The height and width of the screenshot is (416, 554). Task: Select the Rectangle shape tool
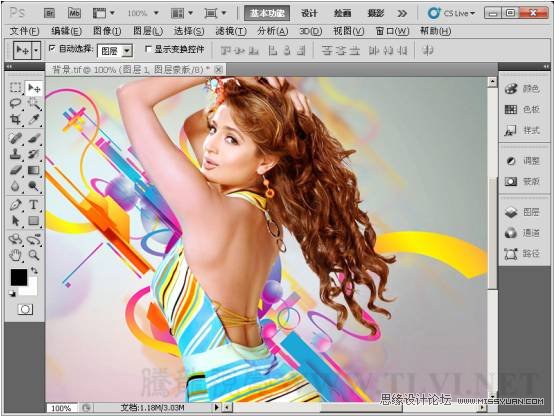(x=34, y=221)
